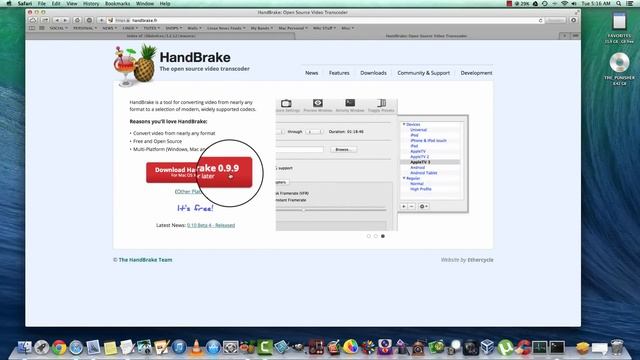Open the File menu
Image resolution: width=640 pixels, height=360 pixels.
coord(42,4)
